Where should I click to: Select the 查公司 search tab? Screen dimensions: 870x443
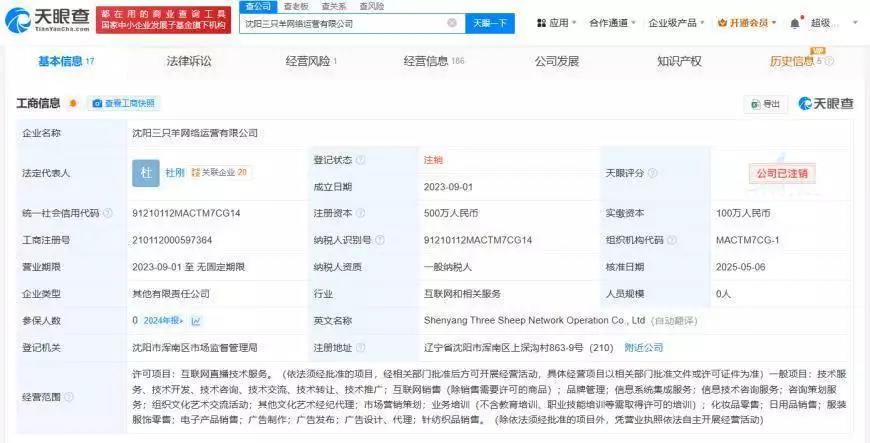258,6
